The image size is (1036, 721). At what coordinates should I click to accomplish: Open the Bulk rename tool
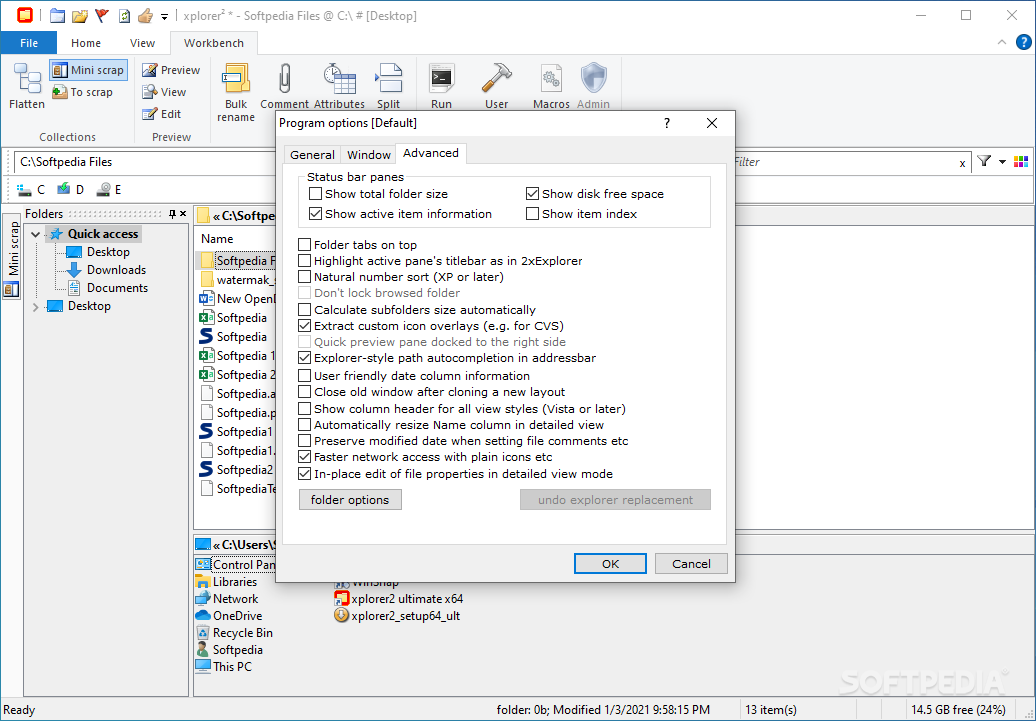coord(236,93)
